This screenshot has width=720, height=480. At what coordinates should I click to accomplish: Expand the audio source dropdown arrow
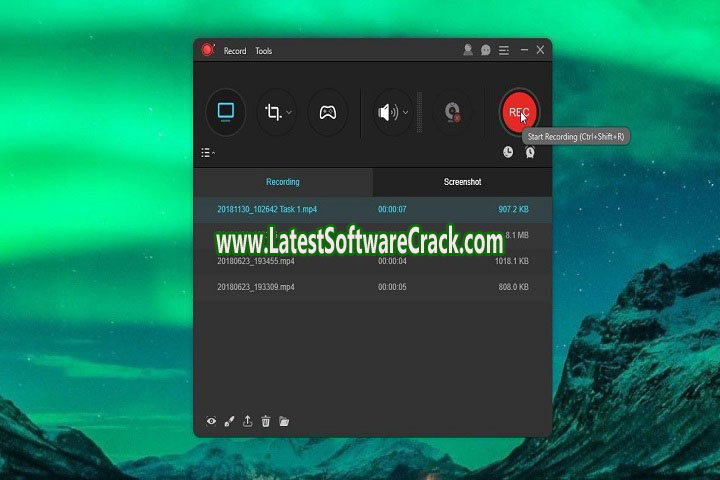405,112
